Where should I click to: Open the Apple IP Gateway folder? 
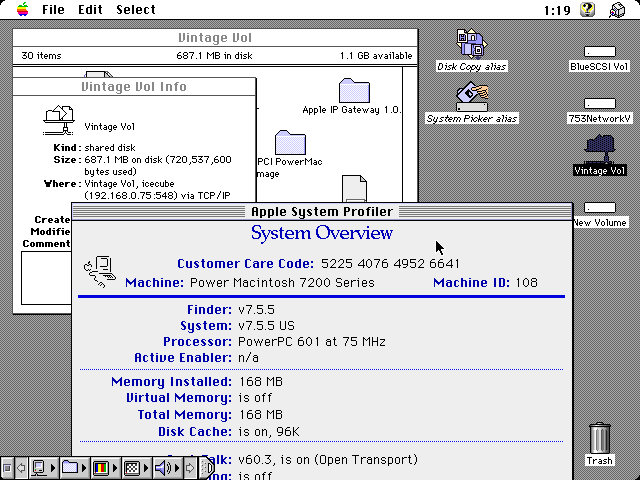click(x=353, y=90)
